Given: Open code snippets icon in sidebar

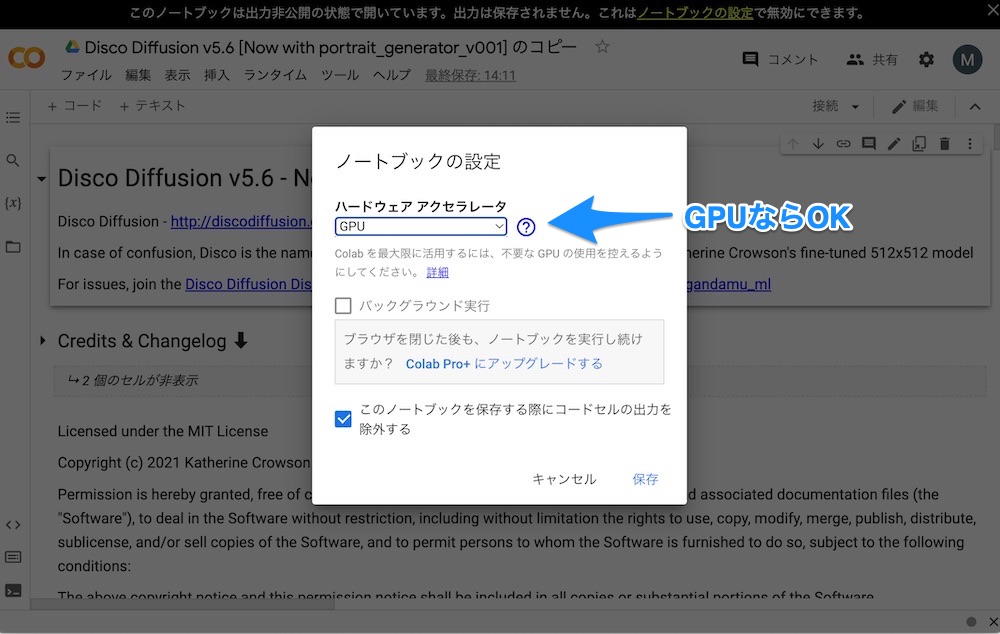Looking at the screenshot, I should (13, 525).
